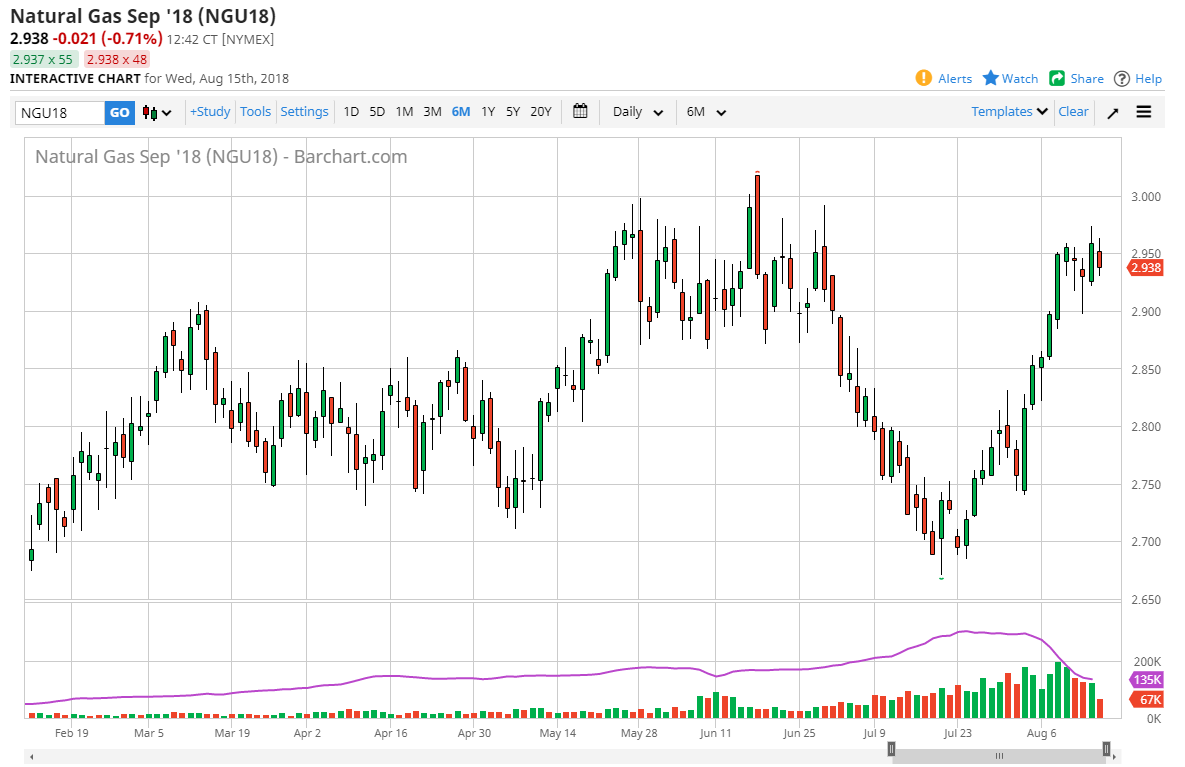This screenshot has height=767, width=1185.
Task: Select the 1Y time range
Action: (488, 112)
